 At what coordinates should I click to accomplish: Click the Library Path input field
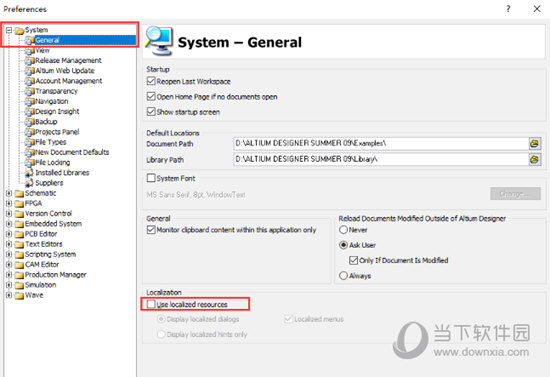point(381,160)
